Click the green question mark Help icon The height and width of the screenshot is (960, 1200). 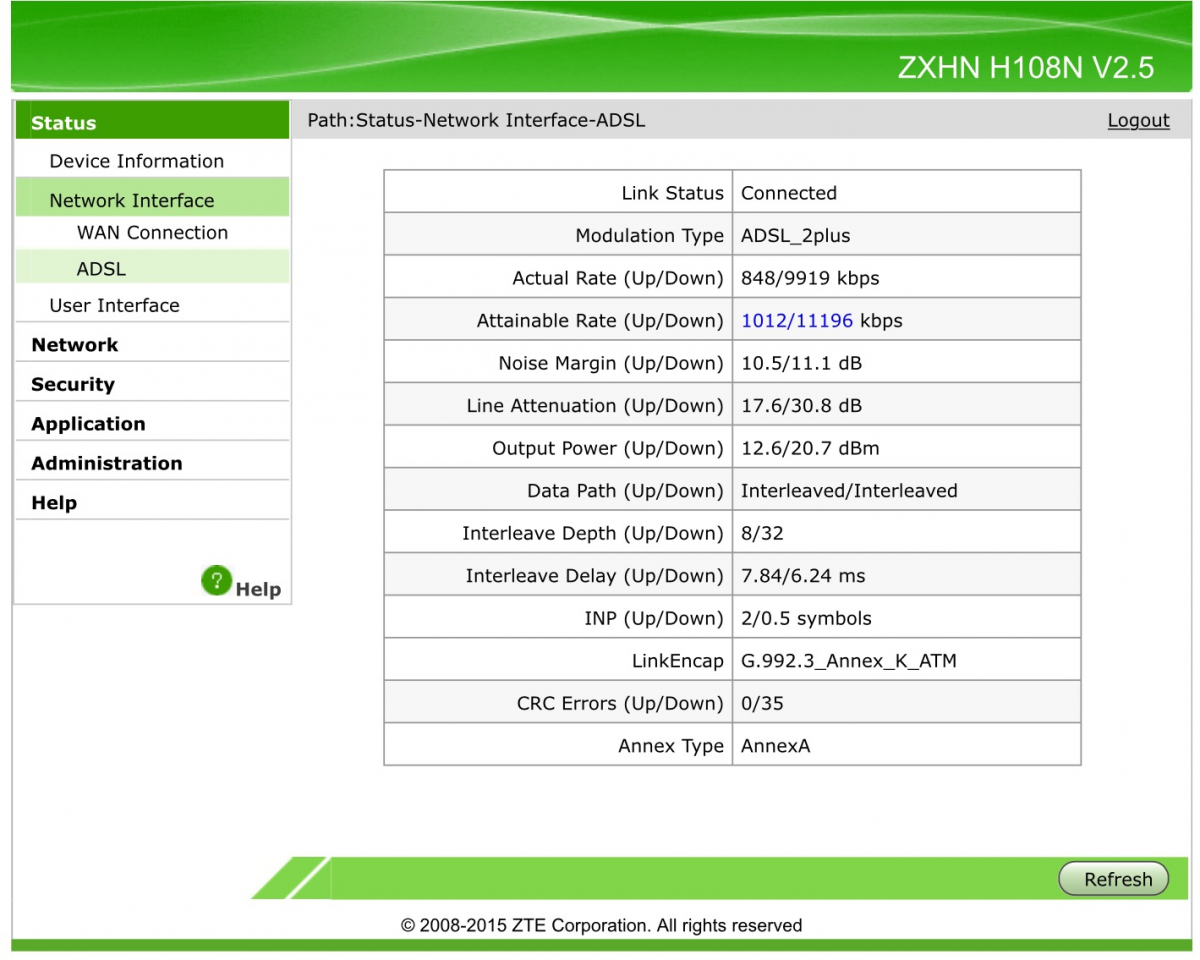(216, 581)
